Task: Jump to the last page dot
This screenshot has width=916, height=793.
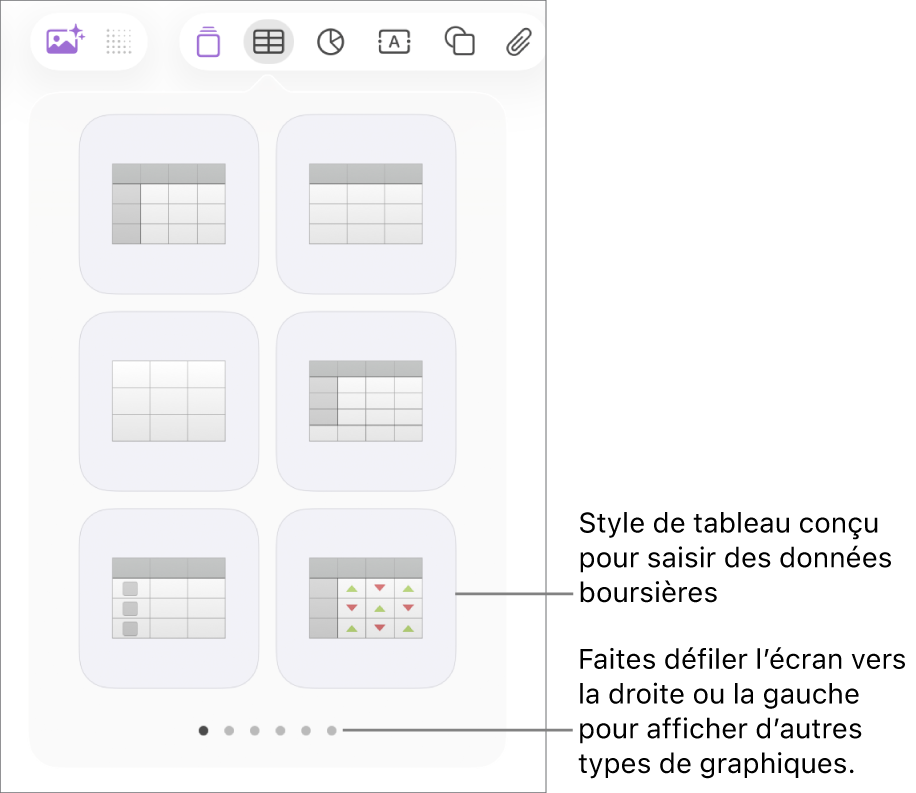Action: (x=331, y=730)
